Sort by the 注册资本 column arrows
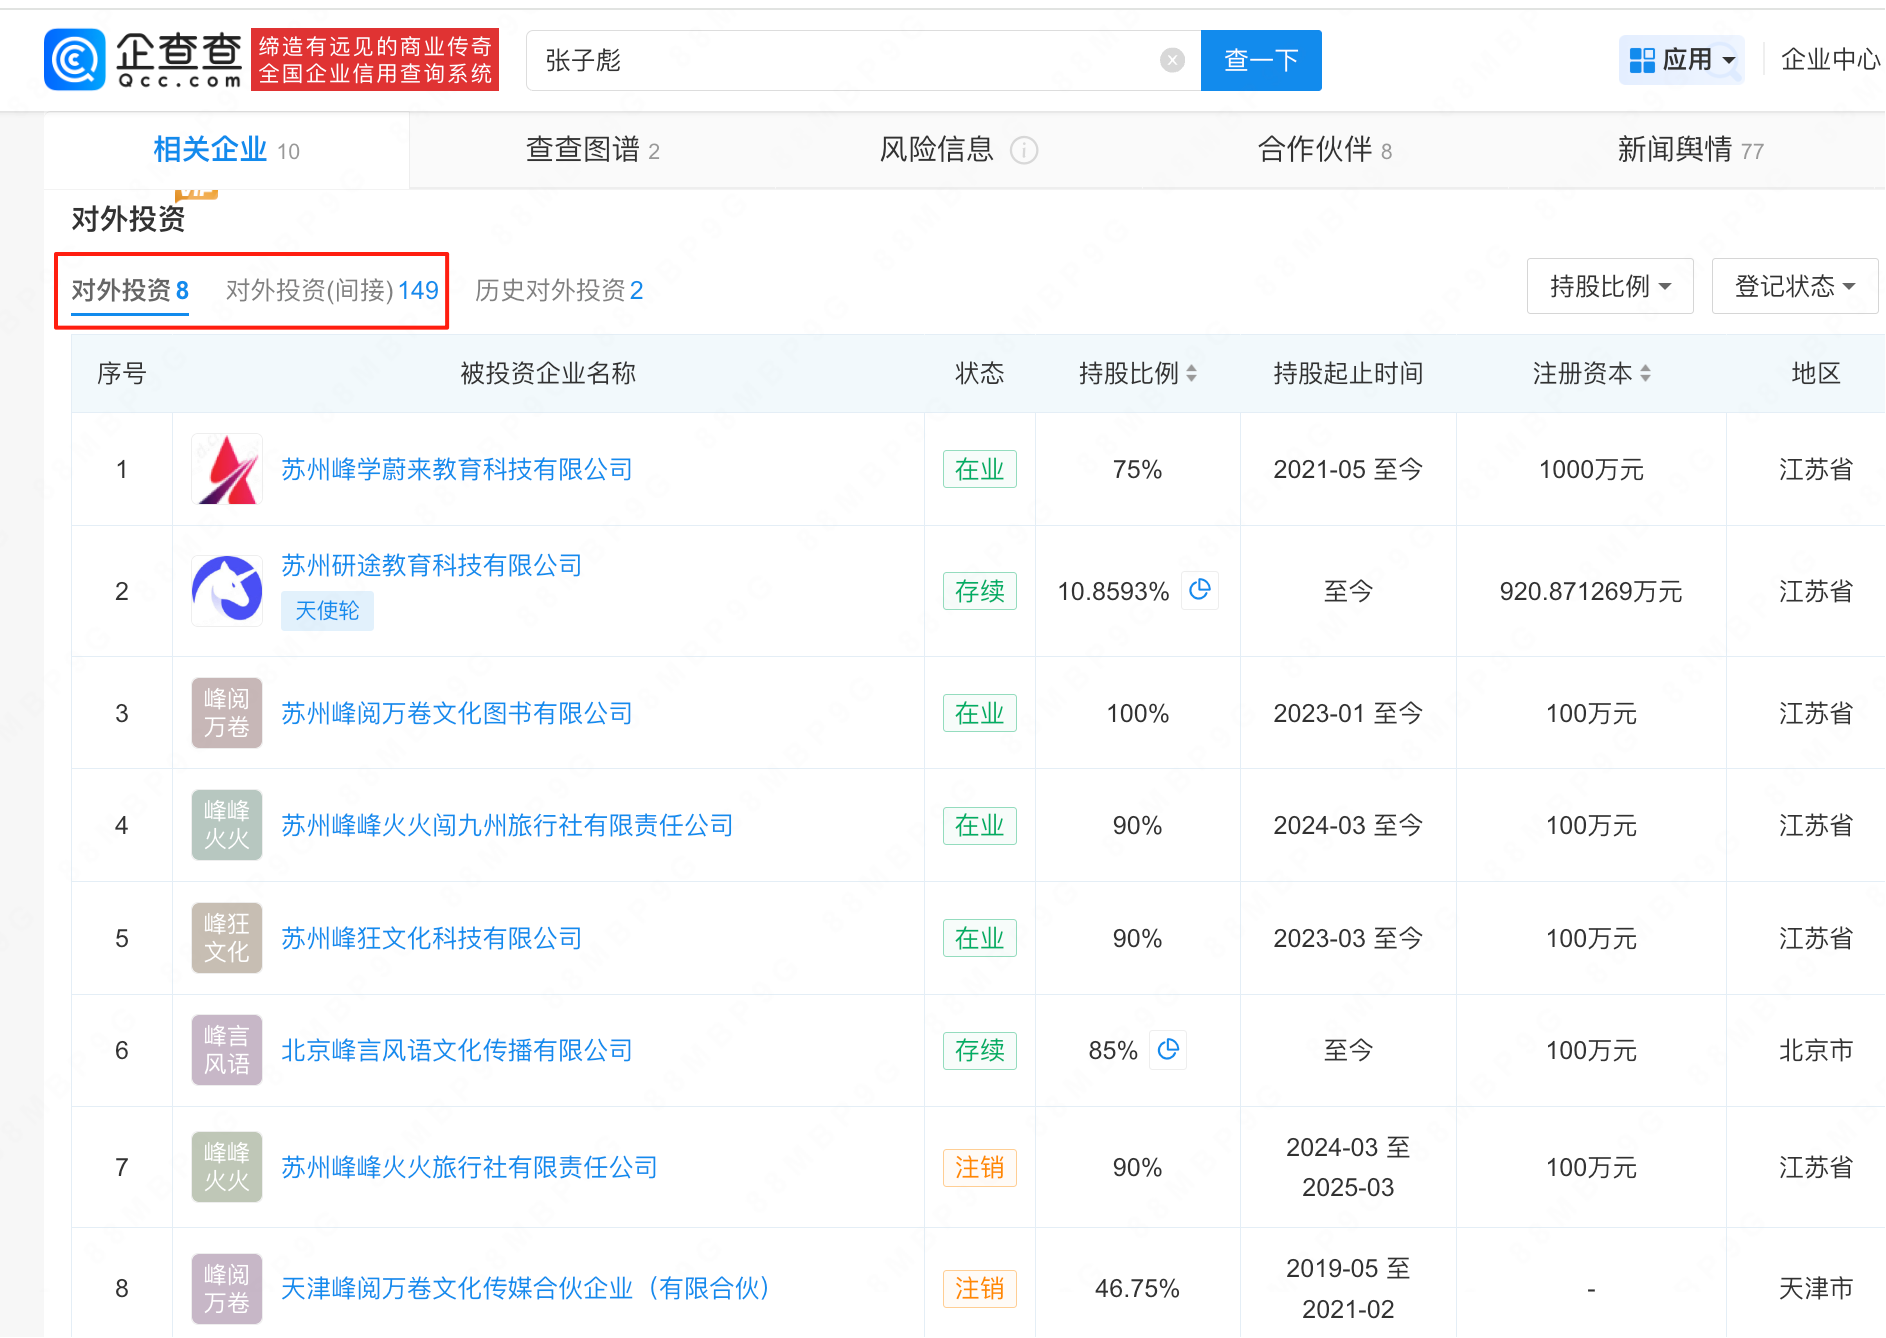The image size is (1886, 1338). click(1645, 373)
